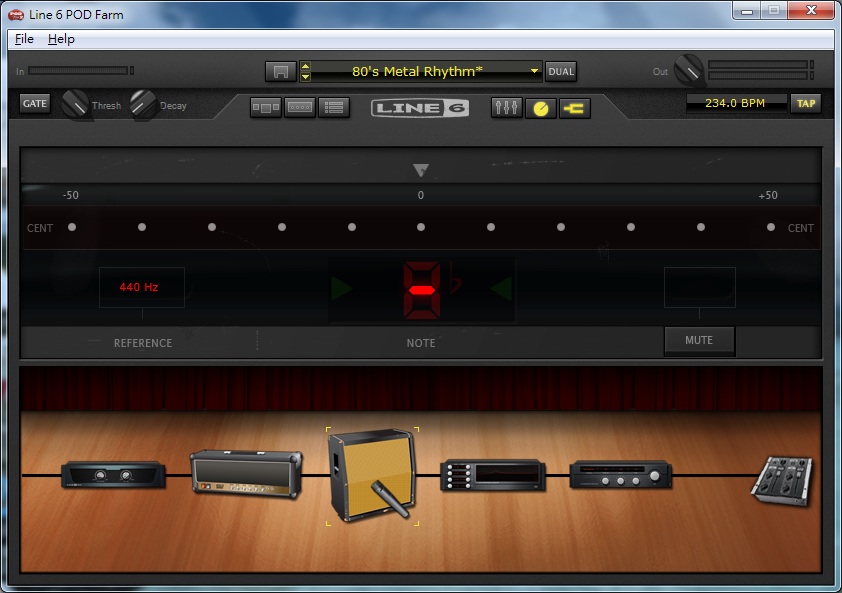Screen dimensions: 842x593
Task: Click the Out volume knob
Action: click(688, 70)
